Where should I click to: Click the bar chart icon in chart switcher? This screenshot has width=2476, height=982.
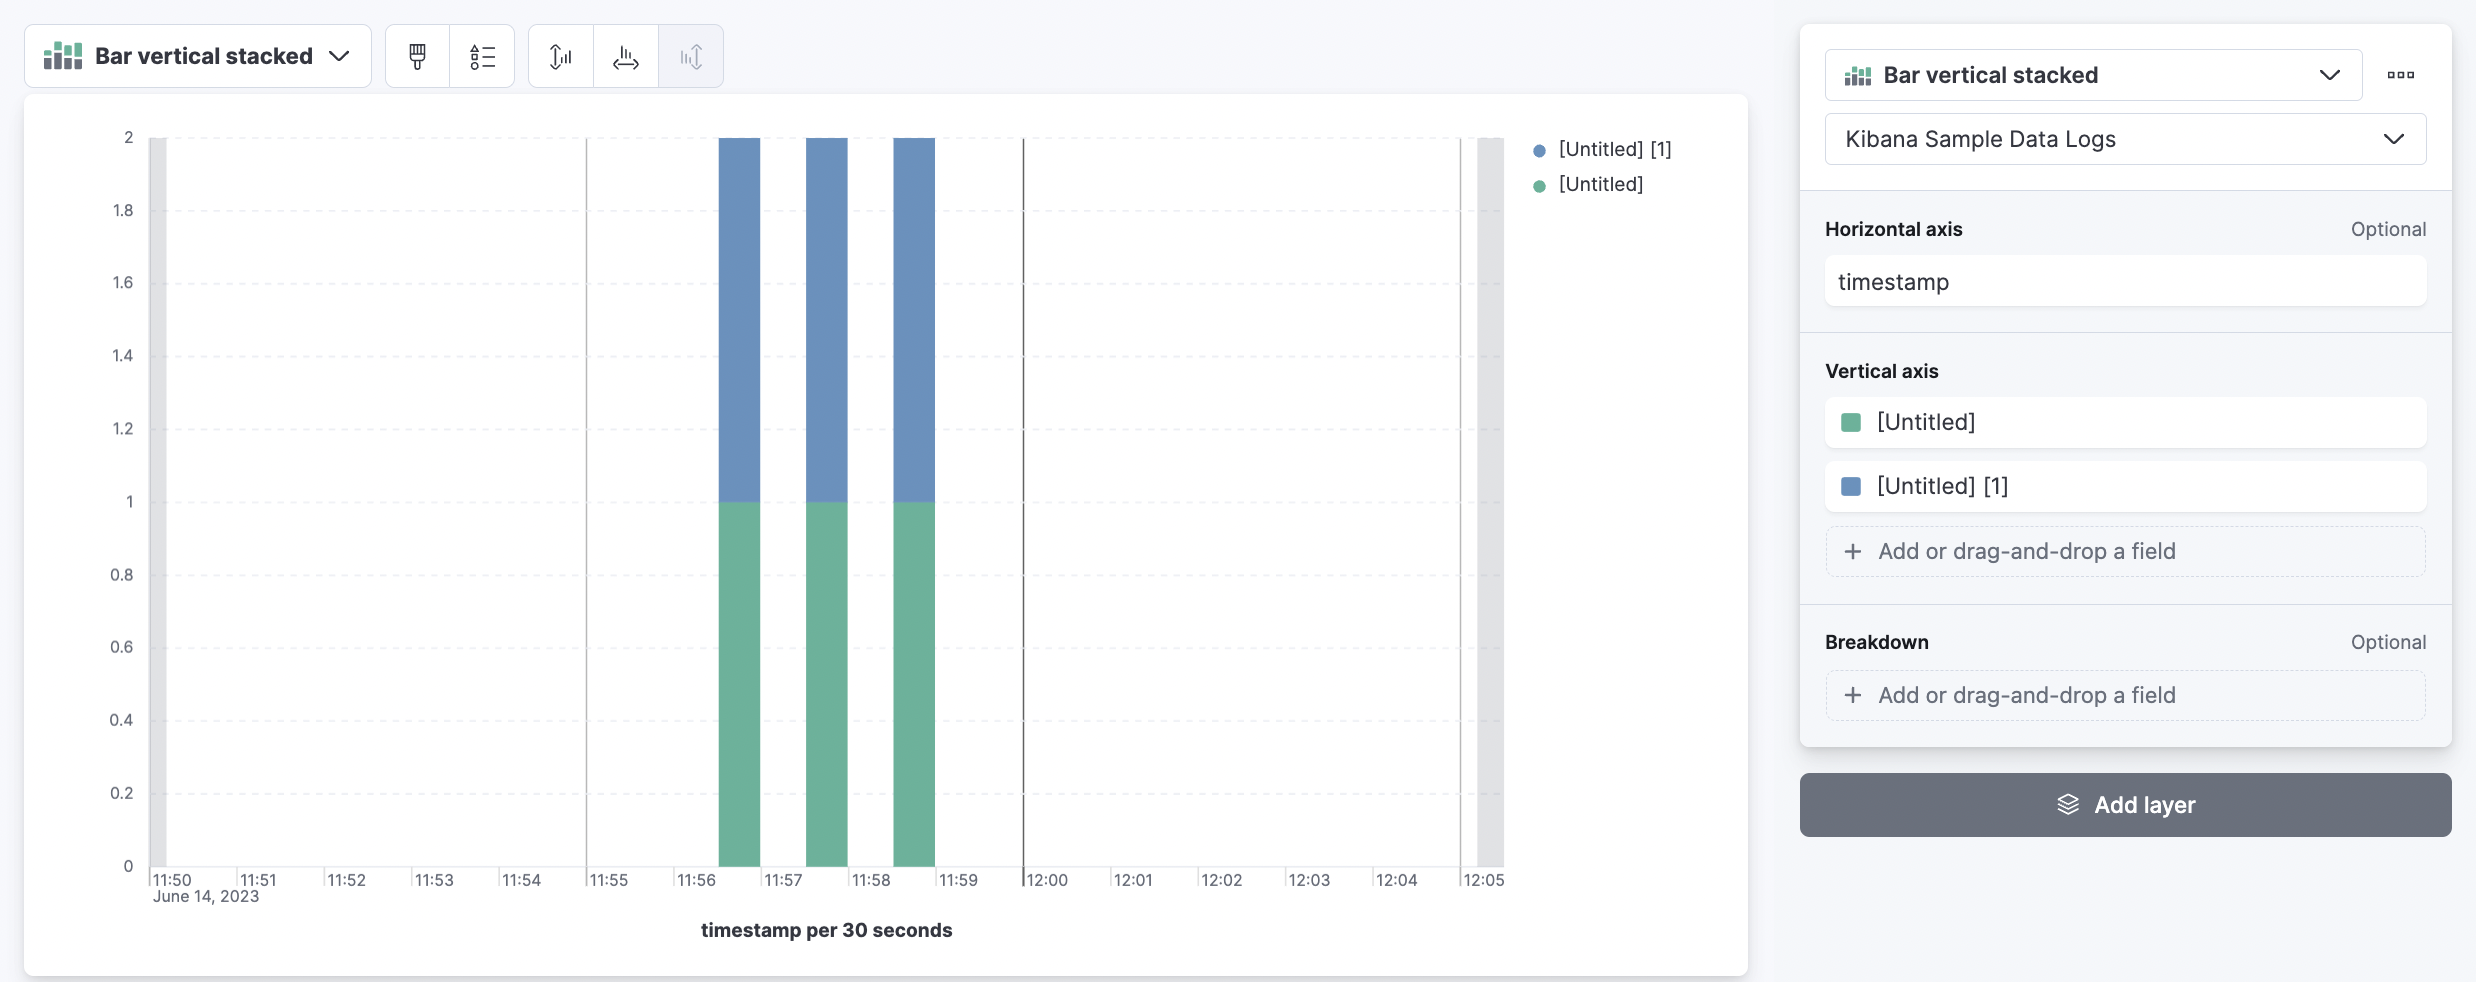(63, 56)
